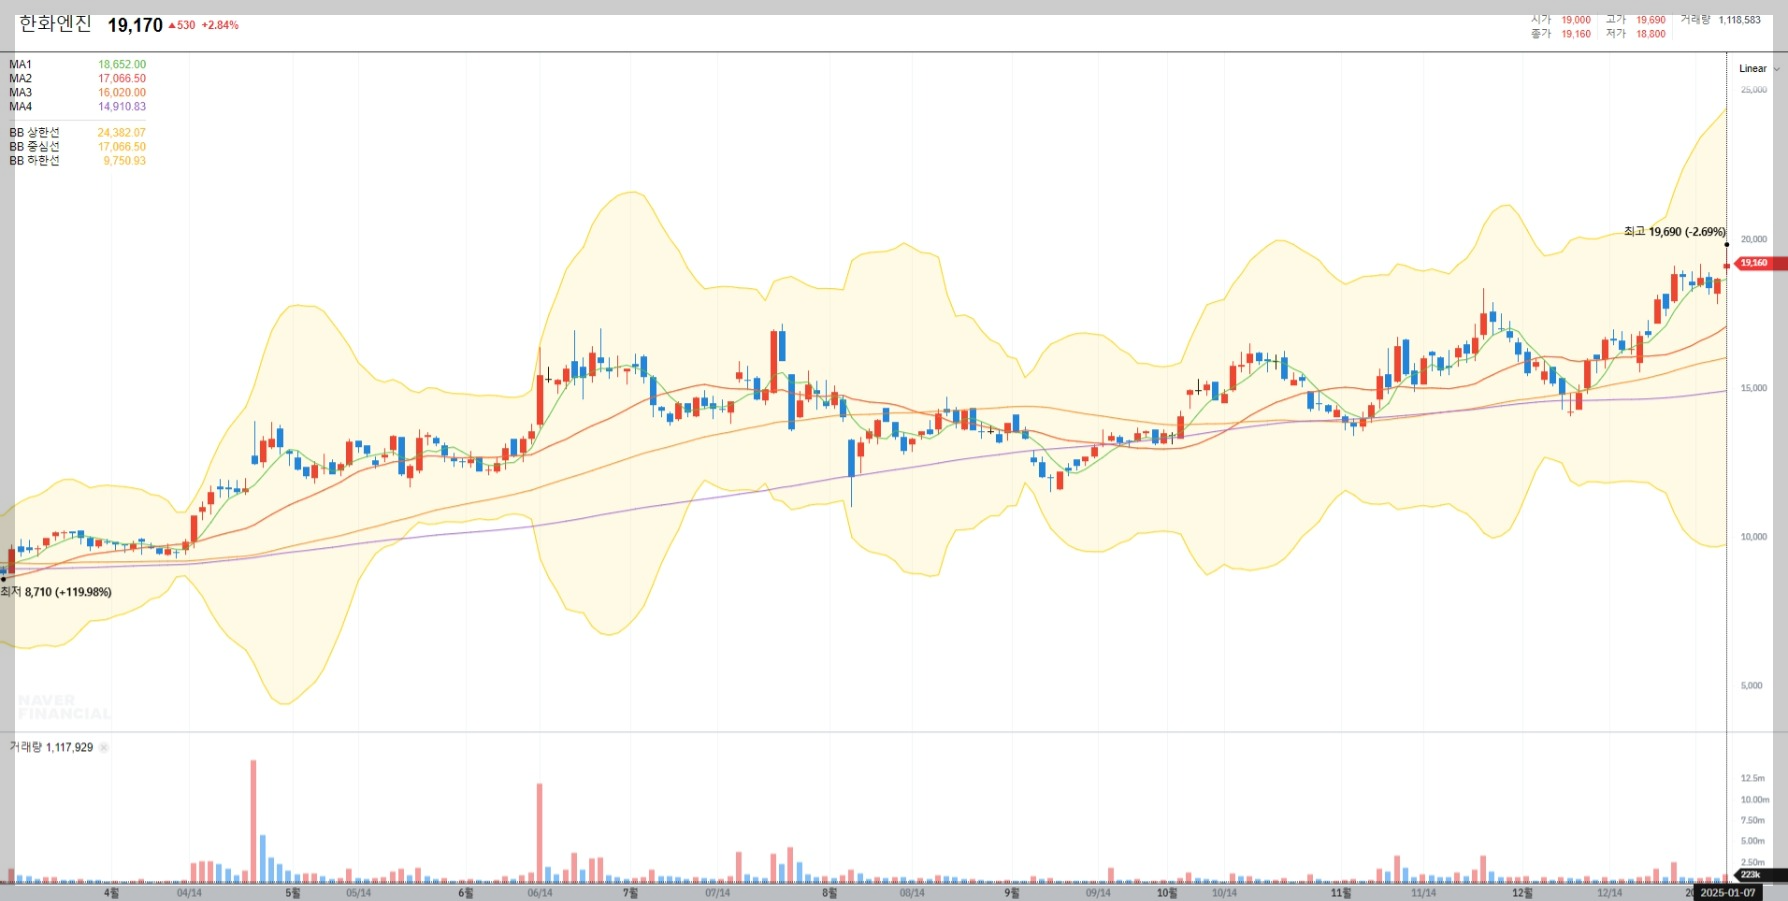Image resolution: width=1788 pixels, height=901 pixels.
Task: Click the 20,000 price axis label
Action: coord(1753,239)
